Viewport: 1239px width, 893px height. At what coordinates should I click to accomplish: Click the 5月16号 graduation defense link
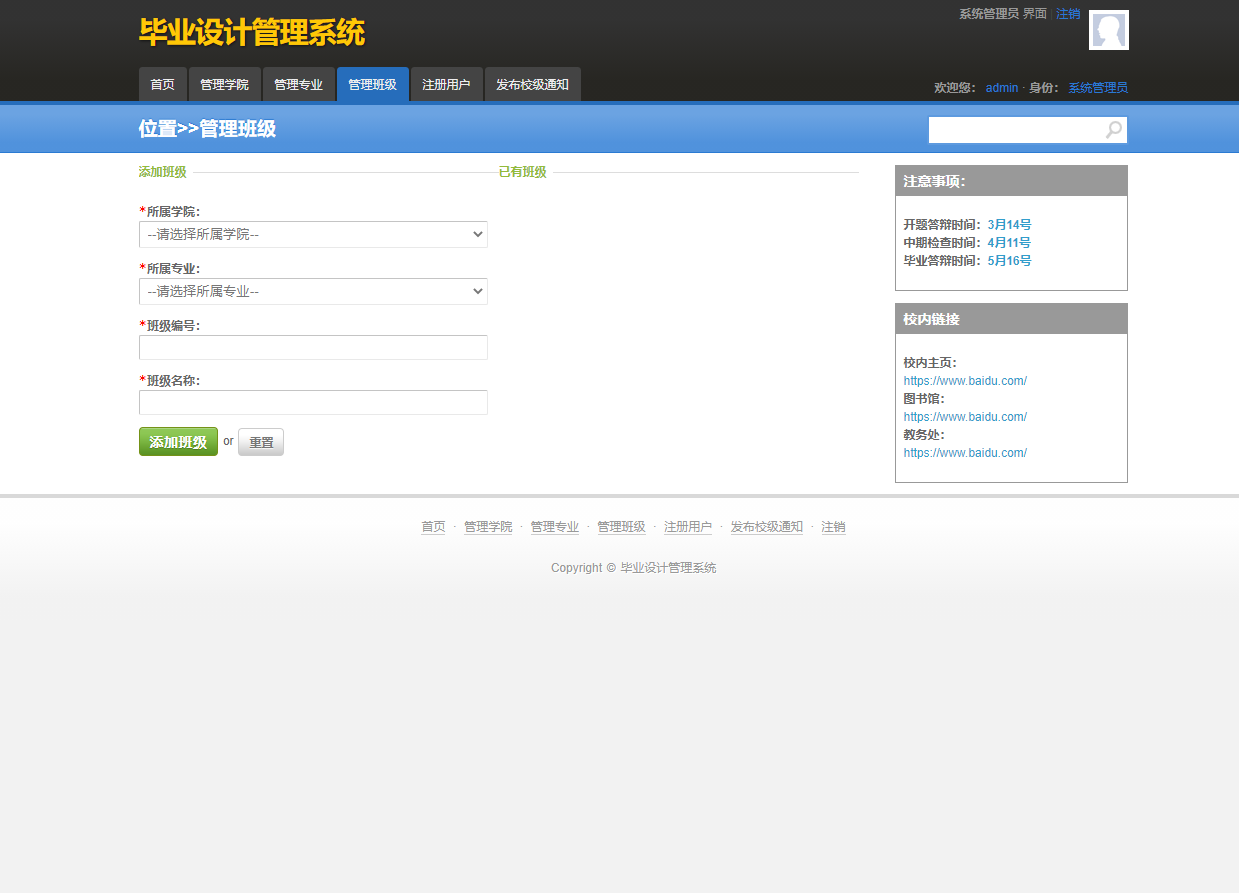click(1009, 260)
